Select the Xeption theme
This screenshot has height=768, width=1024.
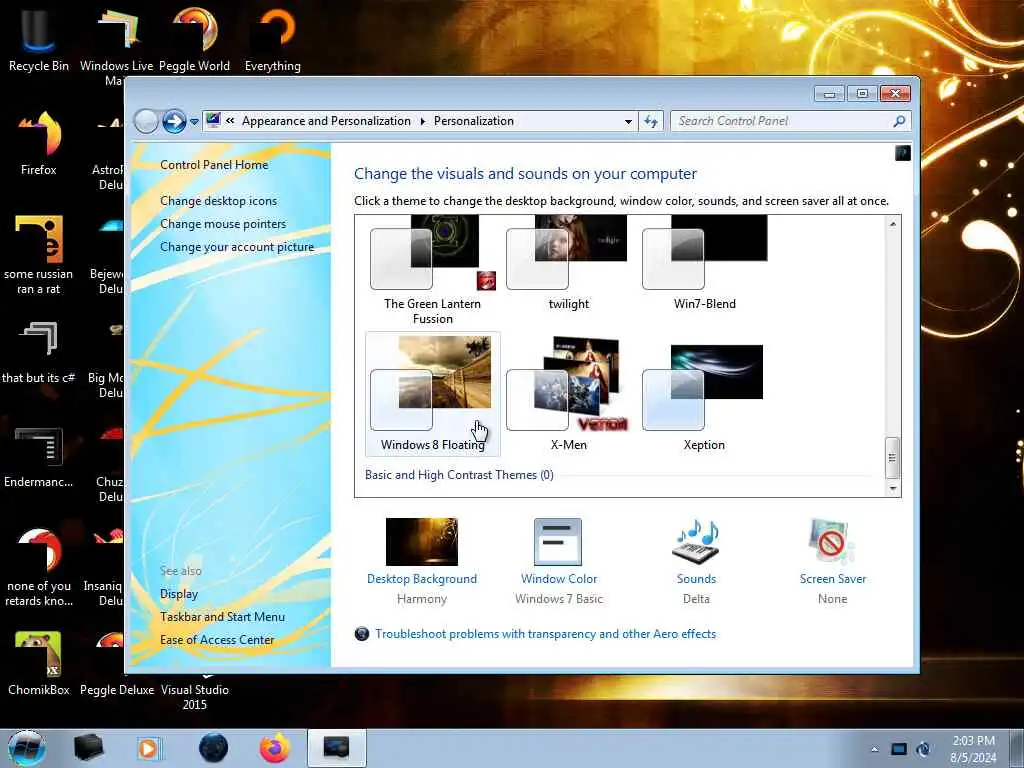tap(704, 393)
